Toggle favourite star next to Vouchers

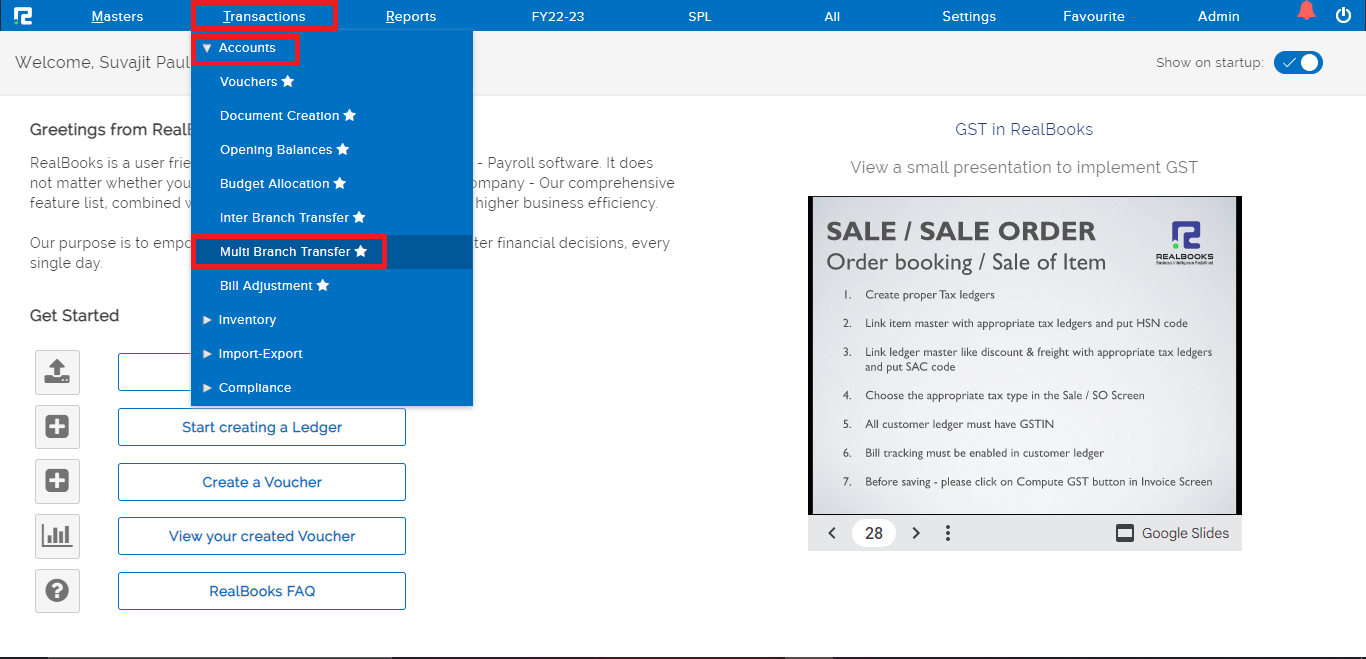(x=288, y=82)
